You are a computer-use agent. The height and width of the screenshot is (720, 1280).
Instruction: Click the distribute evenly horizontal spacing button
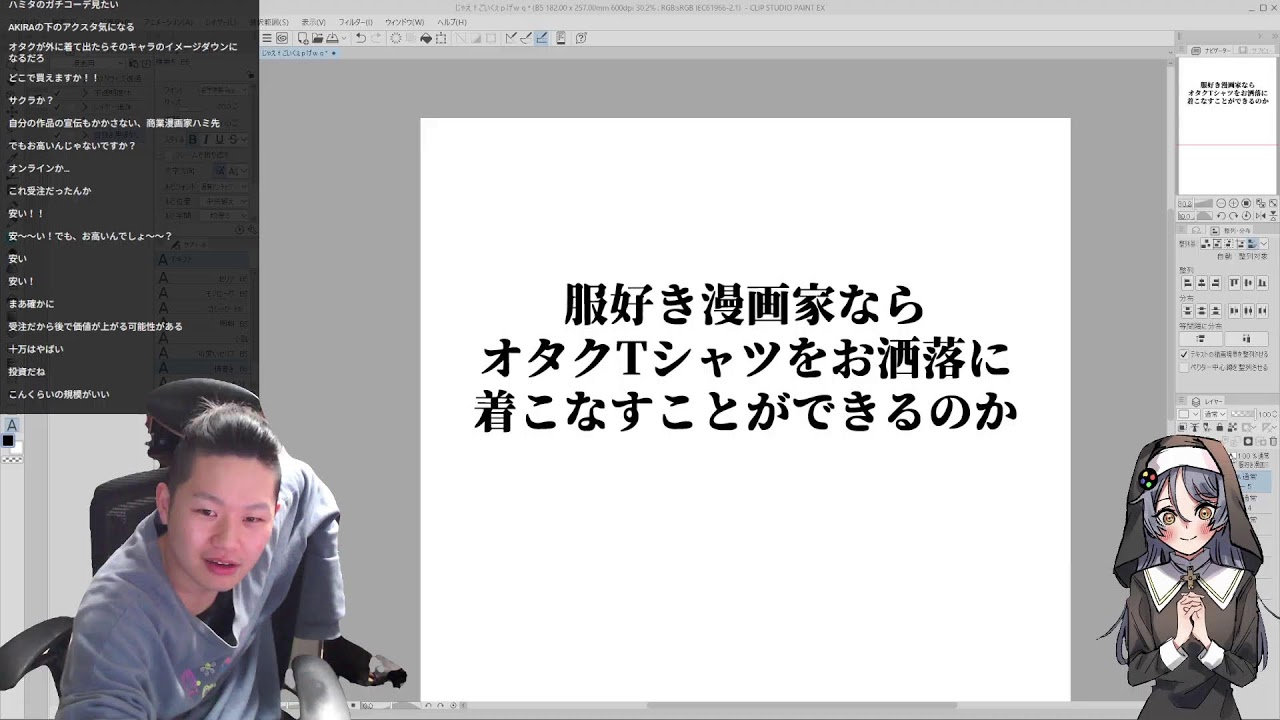point(1246,339)
